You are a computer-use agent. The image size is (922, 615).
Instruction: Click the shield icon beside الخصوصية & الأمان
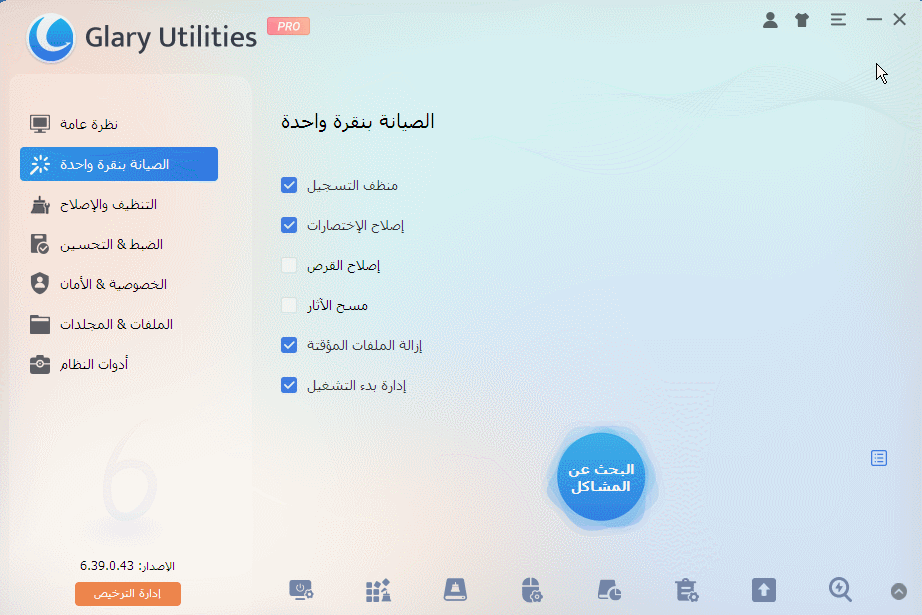click(x=40, y=283)
